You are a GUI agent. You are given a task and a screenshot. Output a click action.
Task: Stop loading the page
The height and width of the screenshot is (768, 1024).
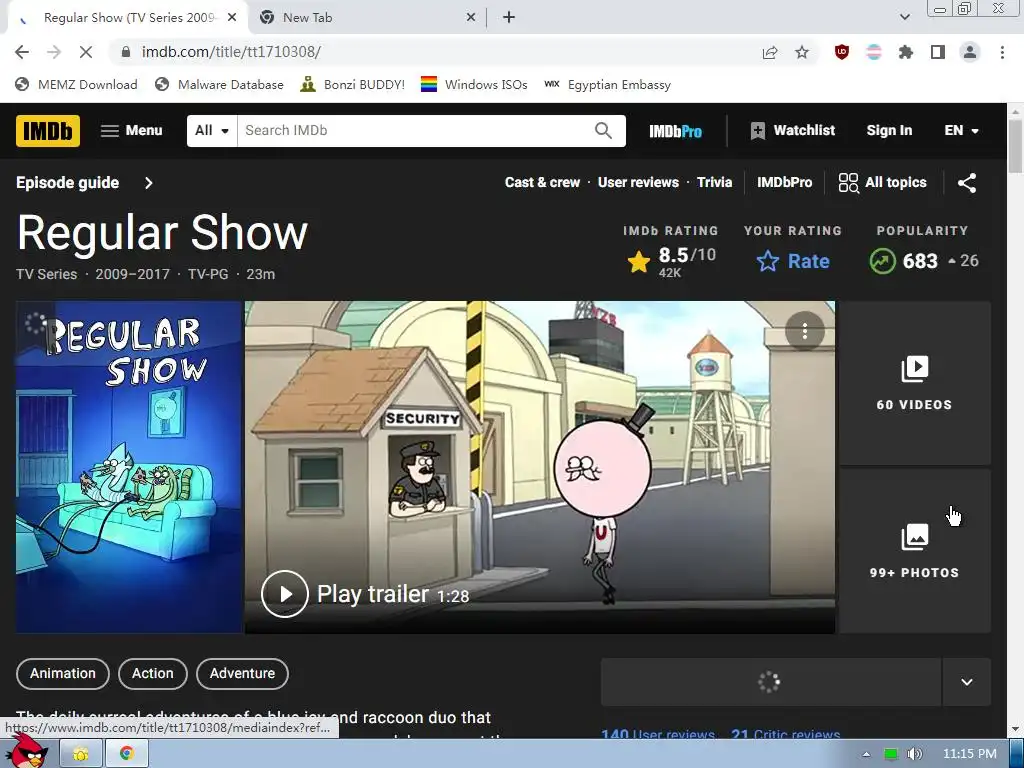(x=86, y=52)
